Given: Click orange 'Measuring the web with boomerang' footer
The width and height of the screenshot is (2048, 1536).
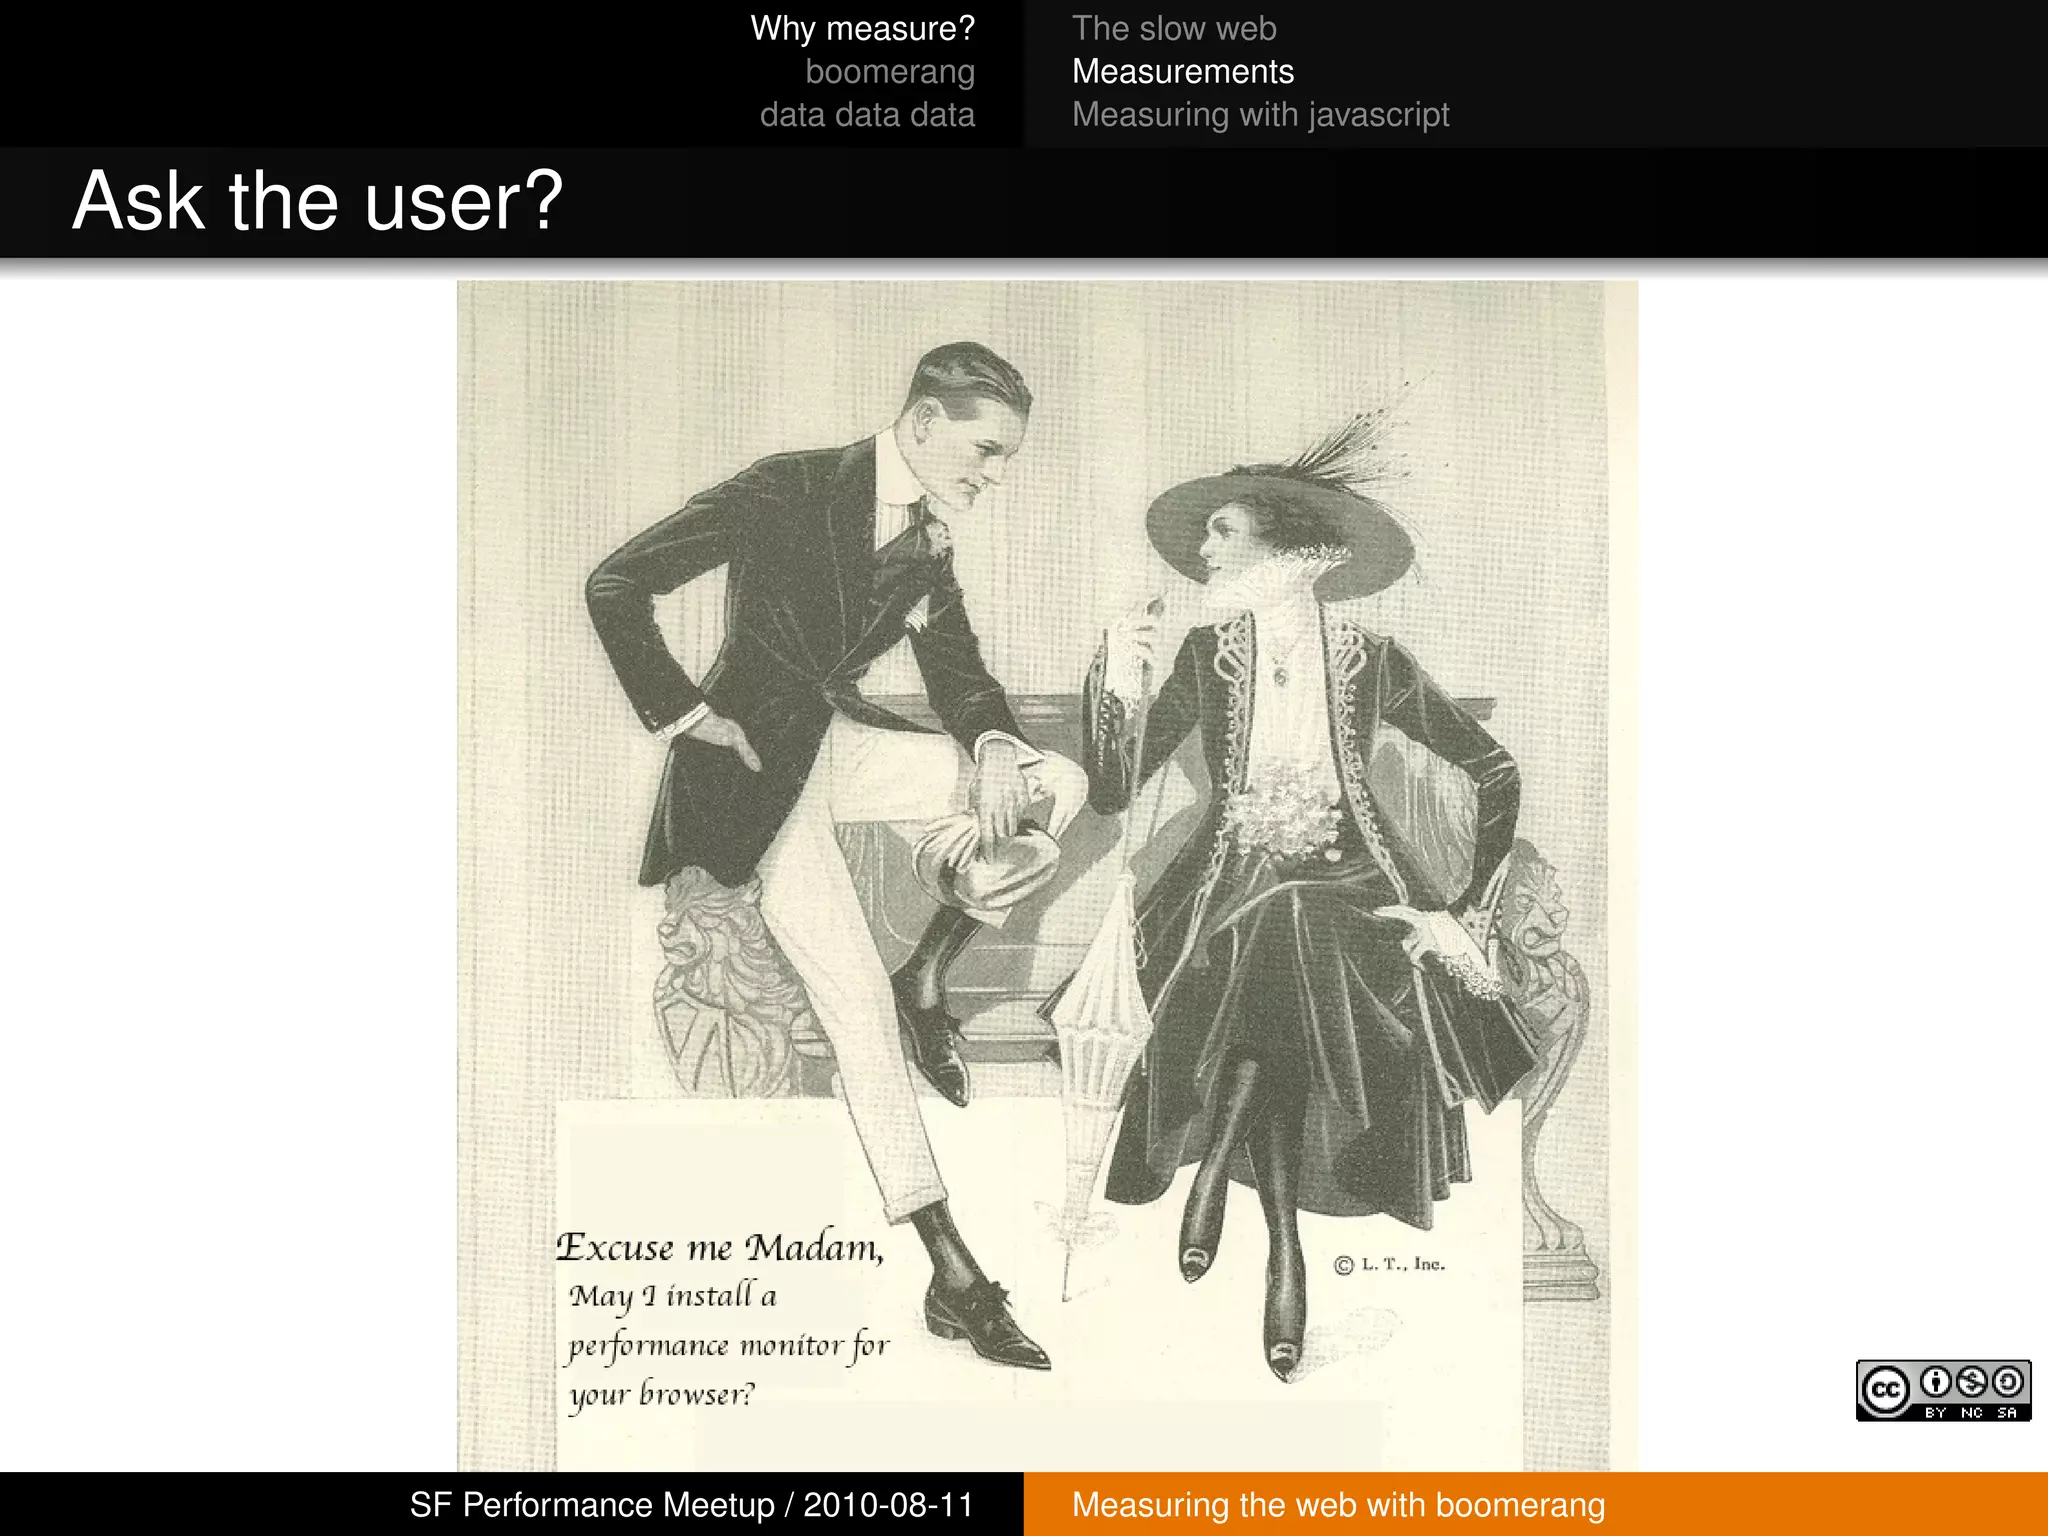Looking at the screenshot, I should coord(1338,1505).
